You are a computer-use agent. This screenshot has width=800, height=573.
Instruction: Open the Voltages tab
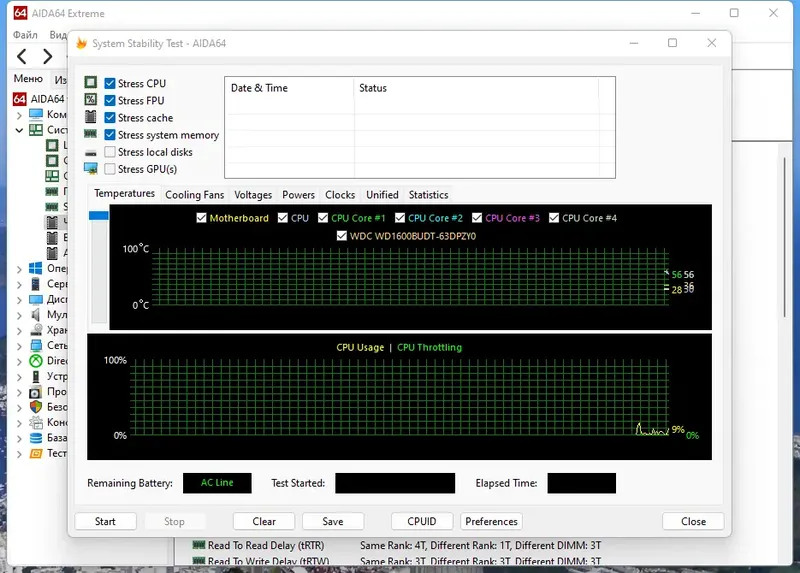click(253, 195)
